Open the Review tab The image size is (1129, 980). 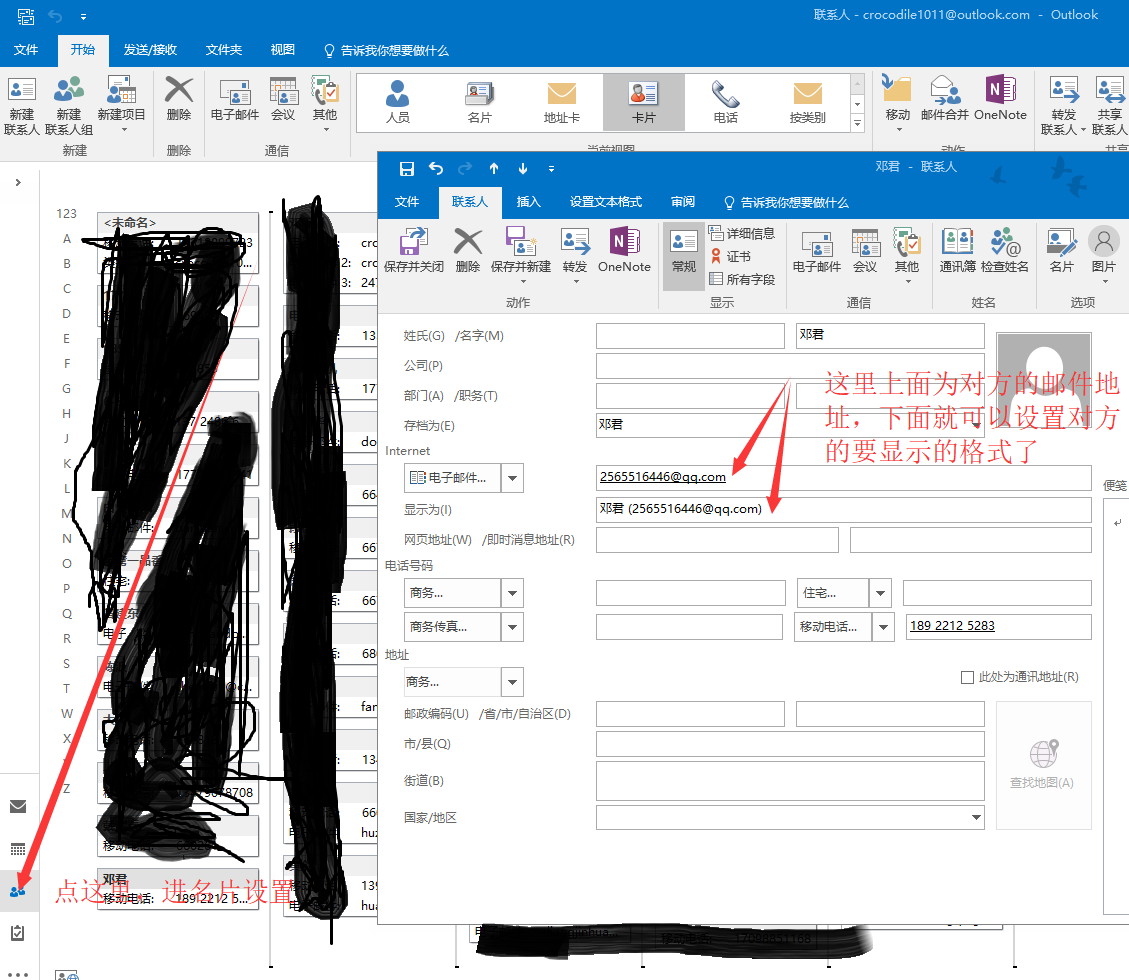click(x=683, y=202)
